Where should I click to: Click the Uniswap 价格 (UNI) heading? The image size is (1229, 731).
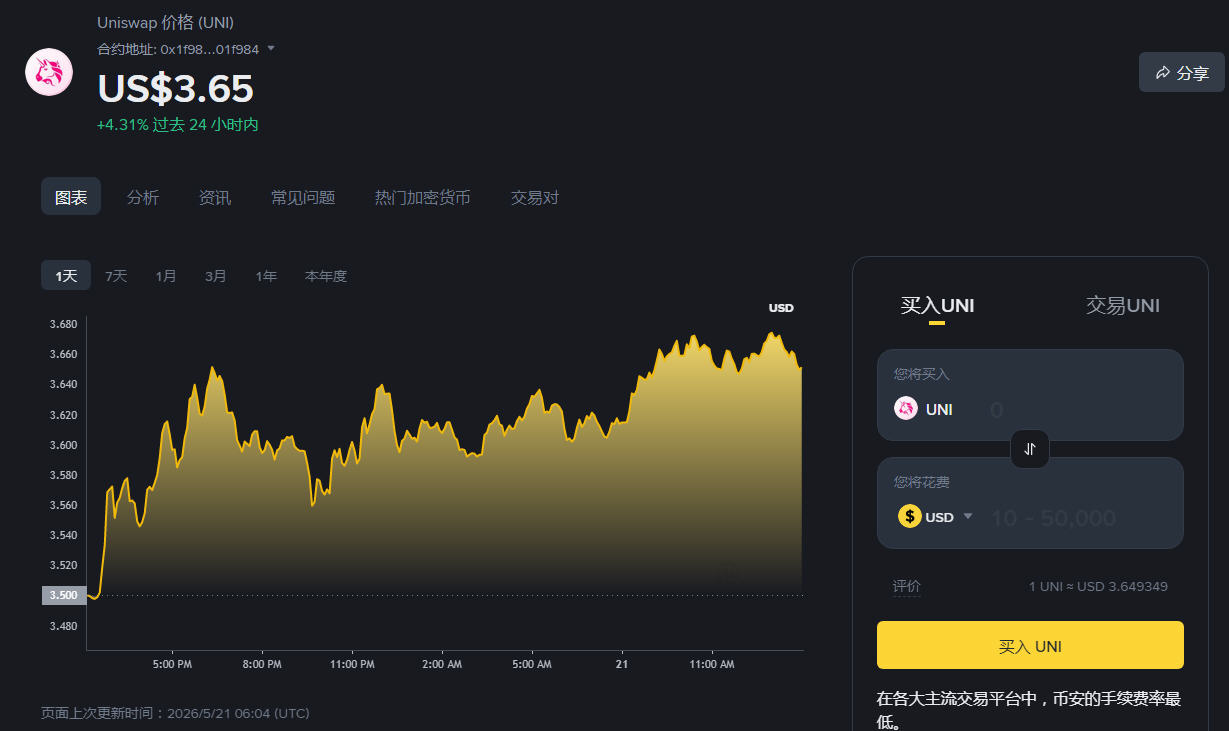166,22
